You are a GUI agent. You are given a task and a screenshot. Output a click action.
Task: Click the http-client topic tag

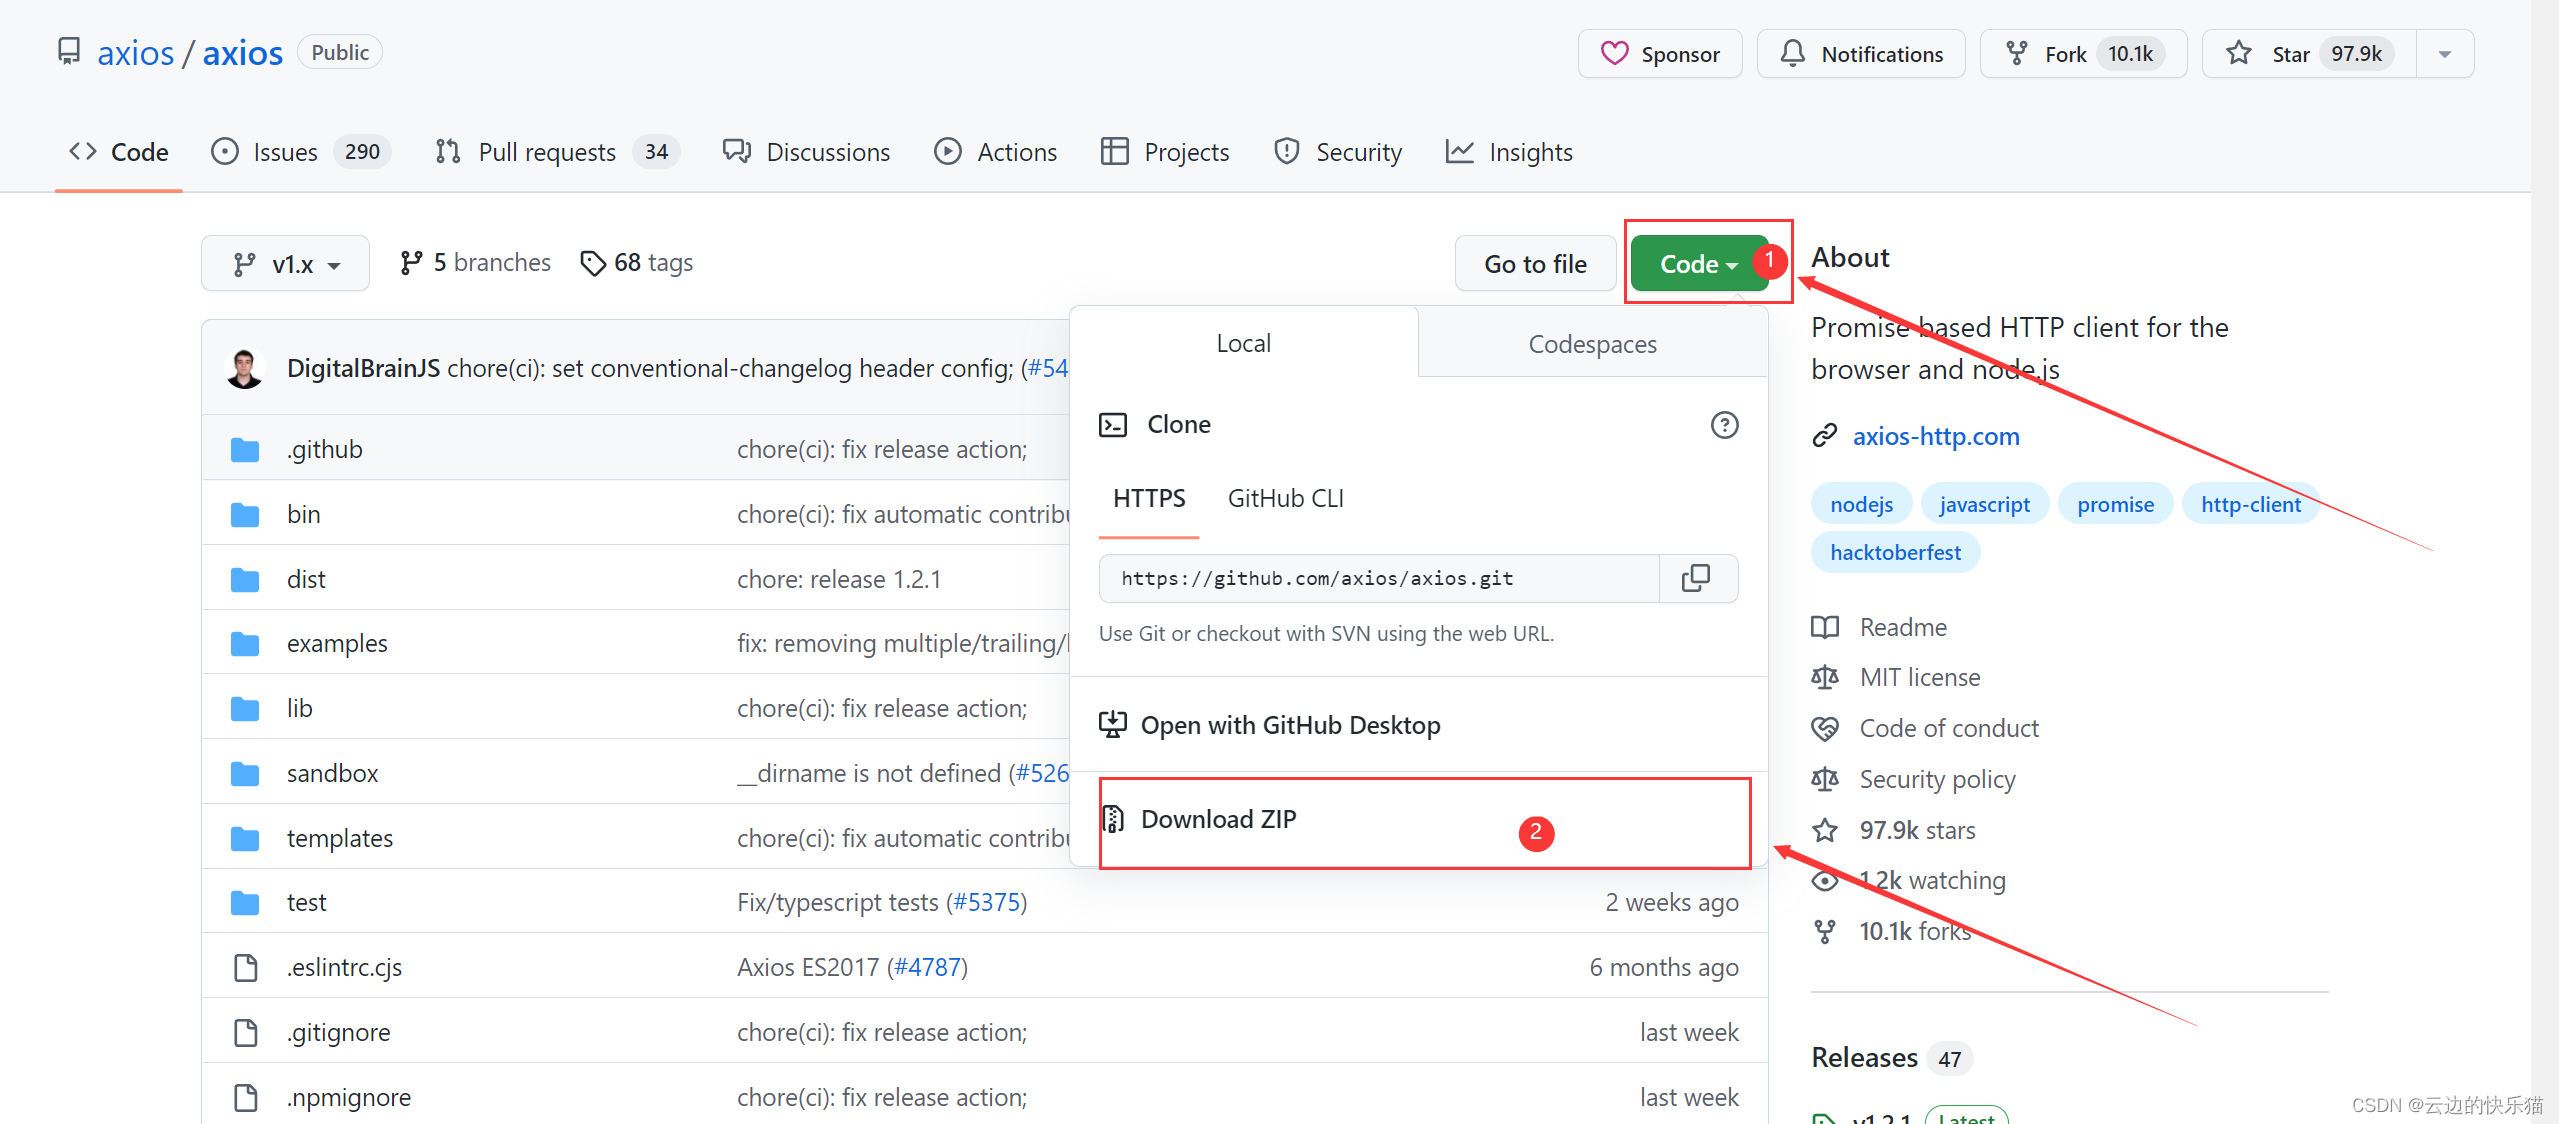click(2250, 504)
